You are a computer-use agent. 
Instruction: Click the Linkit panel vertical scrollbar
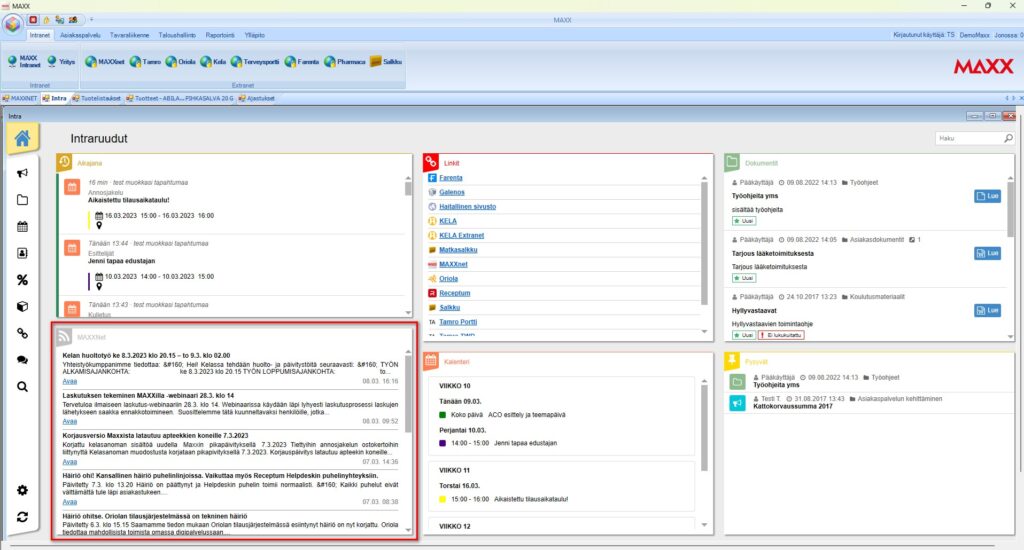[704, 243]
